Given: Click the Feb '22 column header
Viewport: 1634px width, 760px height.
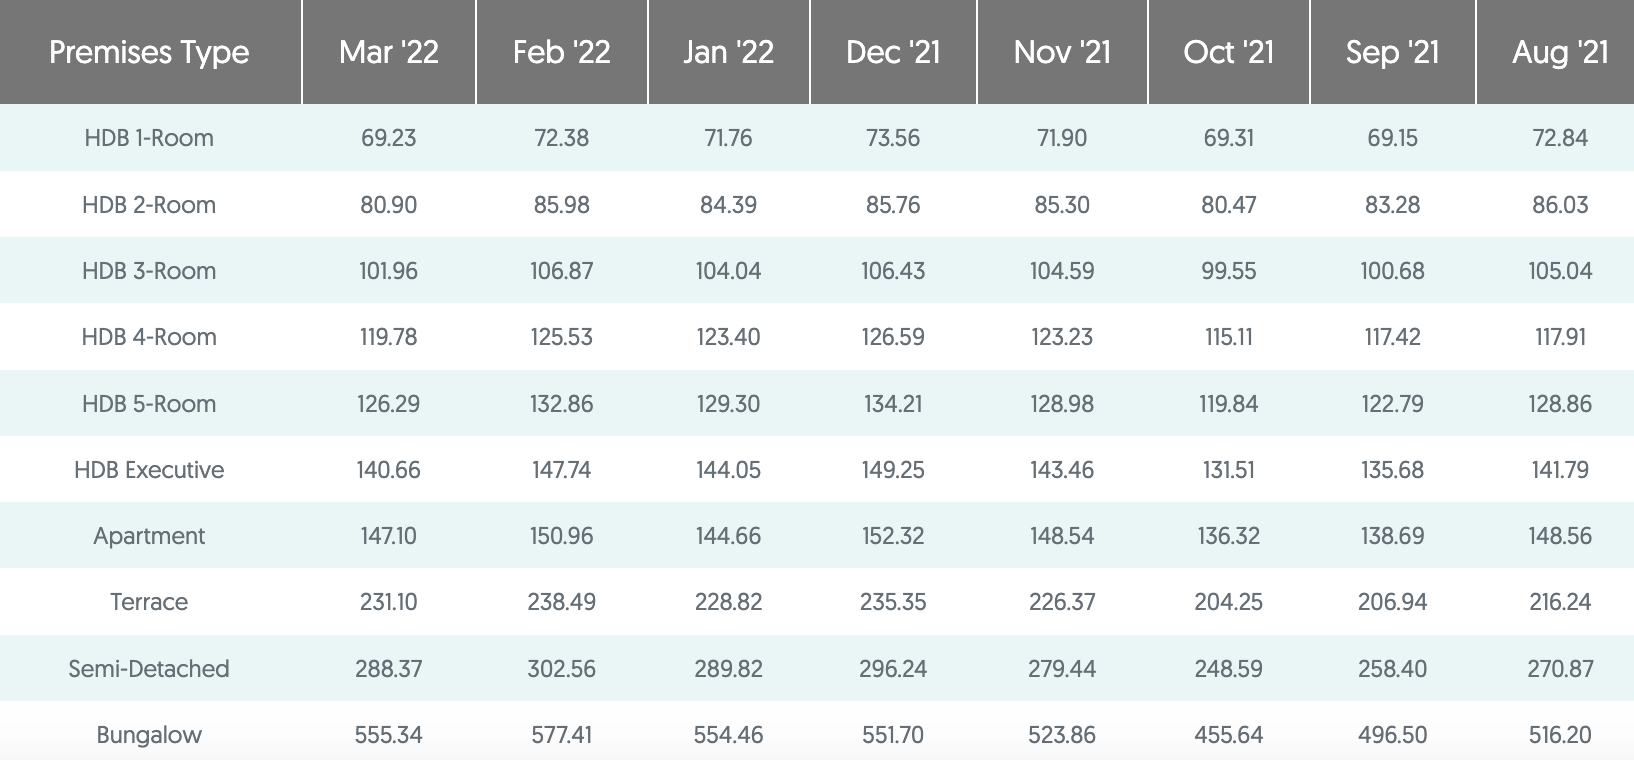Looking at the screenshot, I should point(562,52).
